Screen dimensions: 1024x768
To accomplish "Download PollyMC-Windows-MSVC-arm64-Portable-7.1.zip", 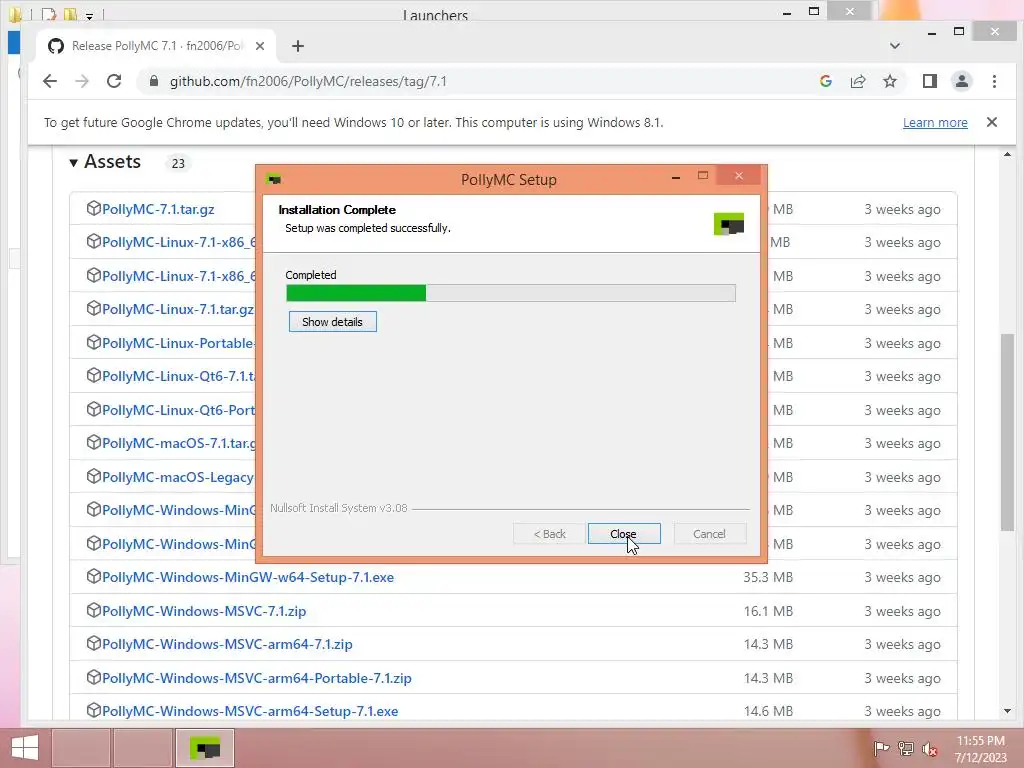I will point(257,678).
